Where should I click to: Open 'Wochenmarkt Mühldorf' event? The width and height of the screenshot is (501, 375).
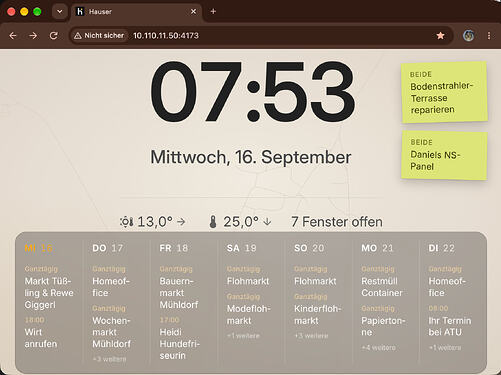click(x=112, y=327)
